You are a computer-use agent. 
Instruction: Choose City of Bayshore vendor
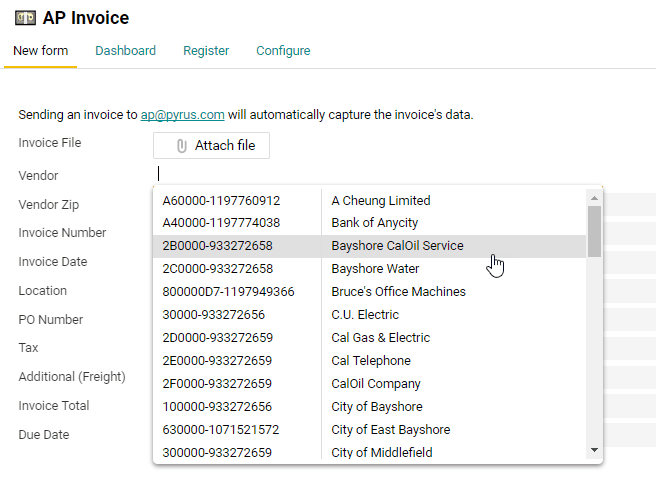click(x=377, y=407)
